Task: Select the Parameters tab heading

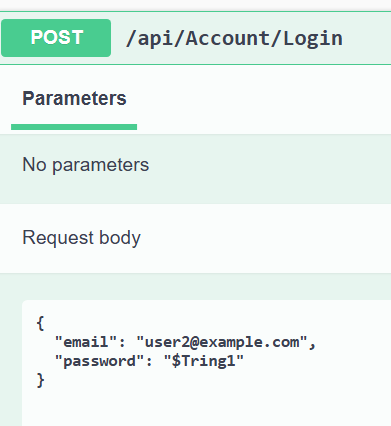Action: tap(74, 98)
